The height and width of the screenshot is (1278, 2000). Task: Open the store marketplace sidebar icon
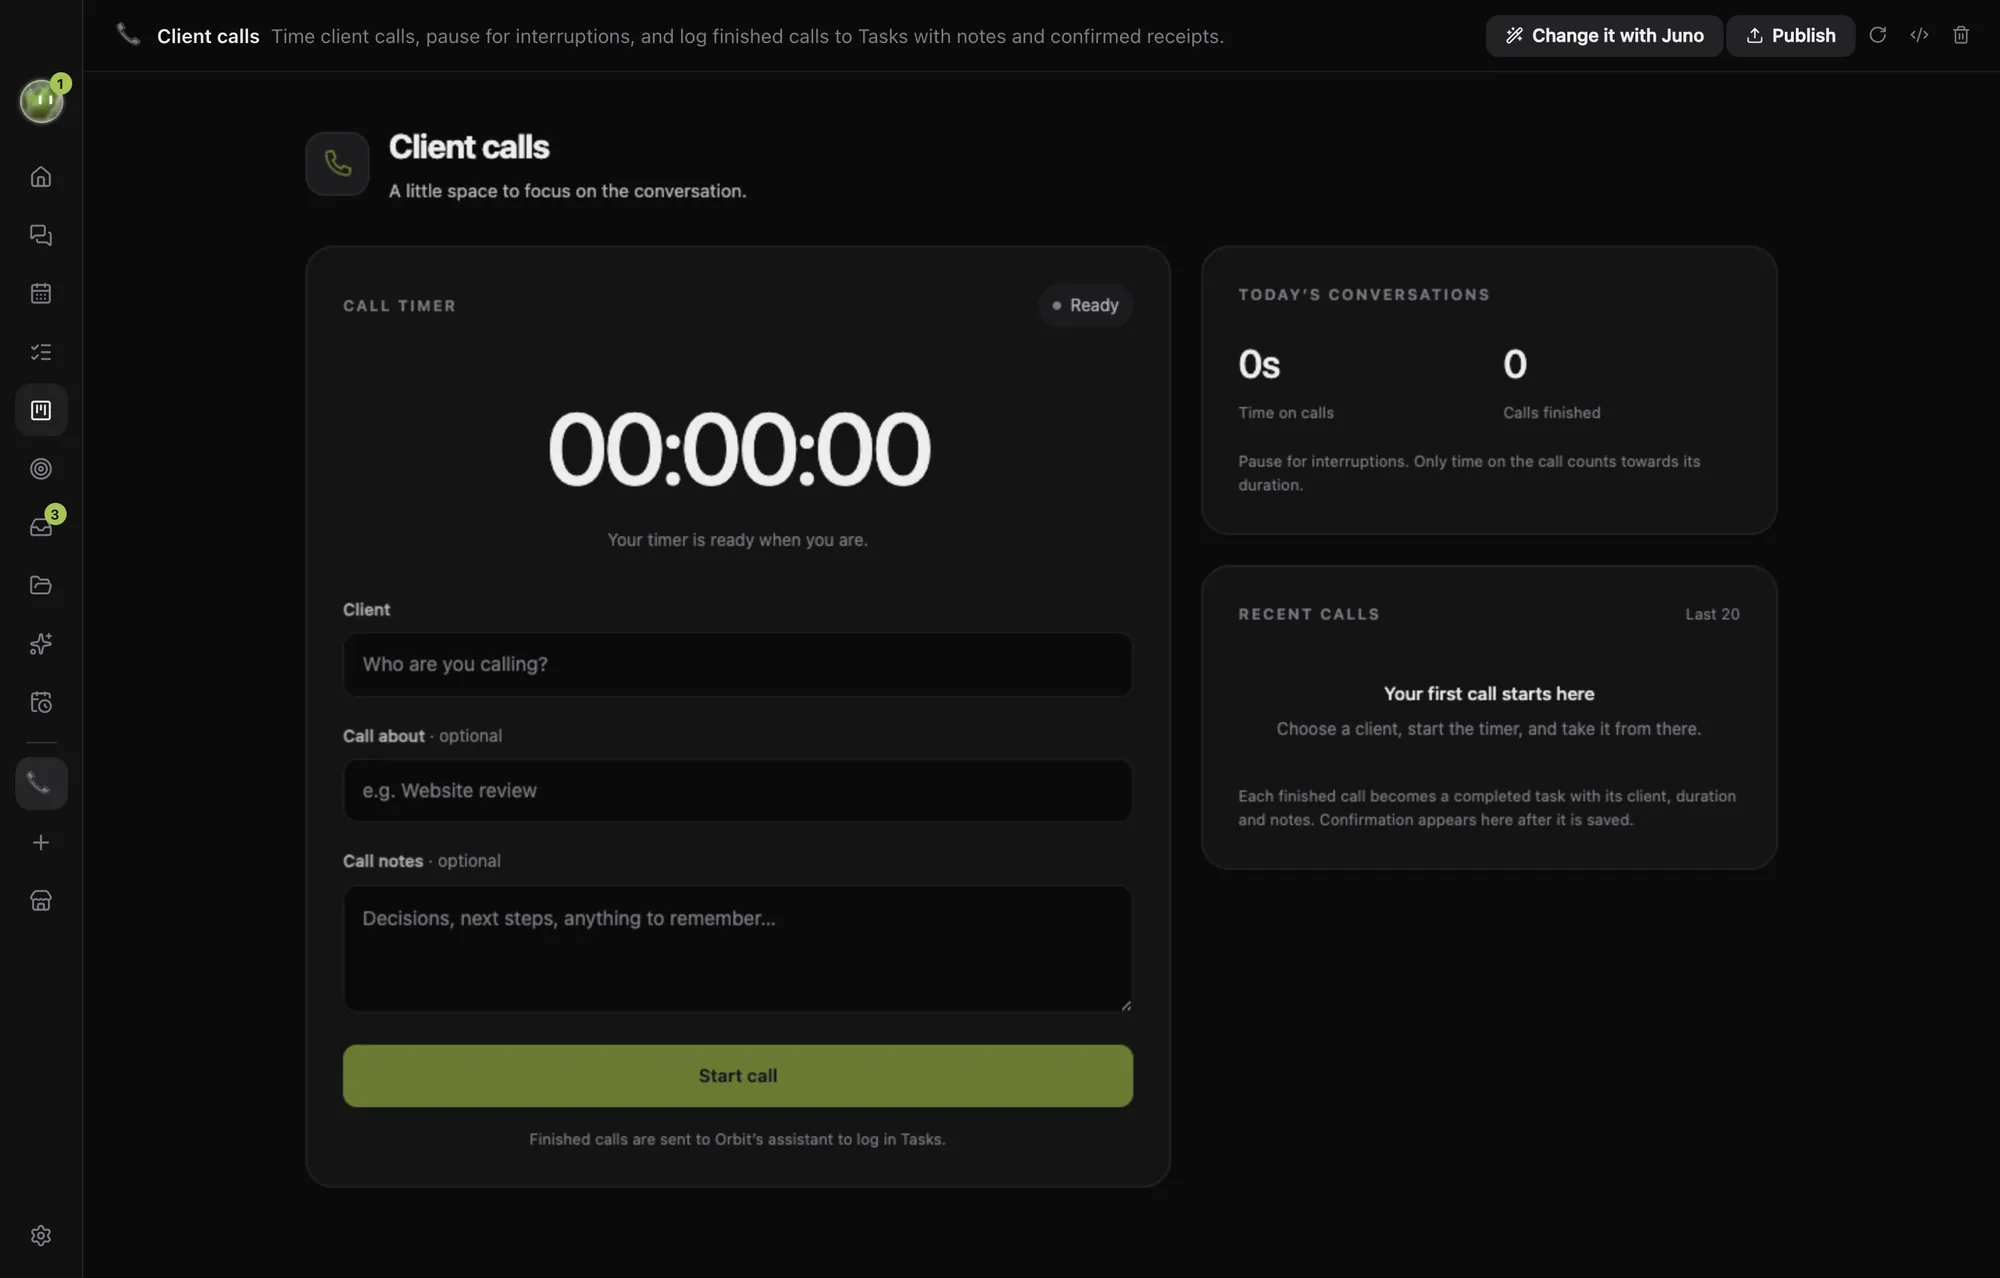[x=41, y=901]
